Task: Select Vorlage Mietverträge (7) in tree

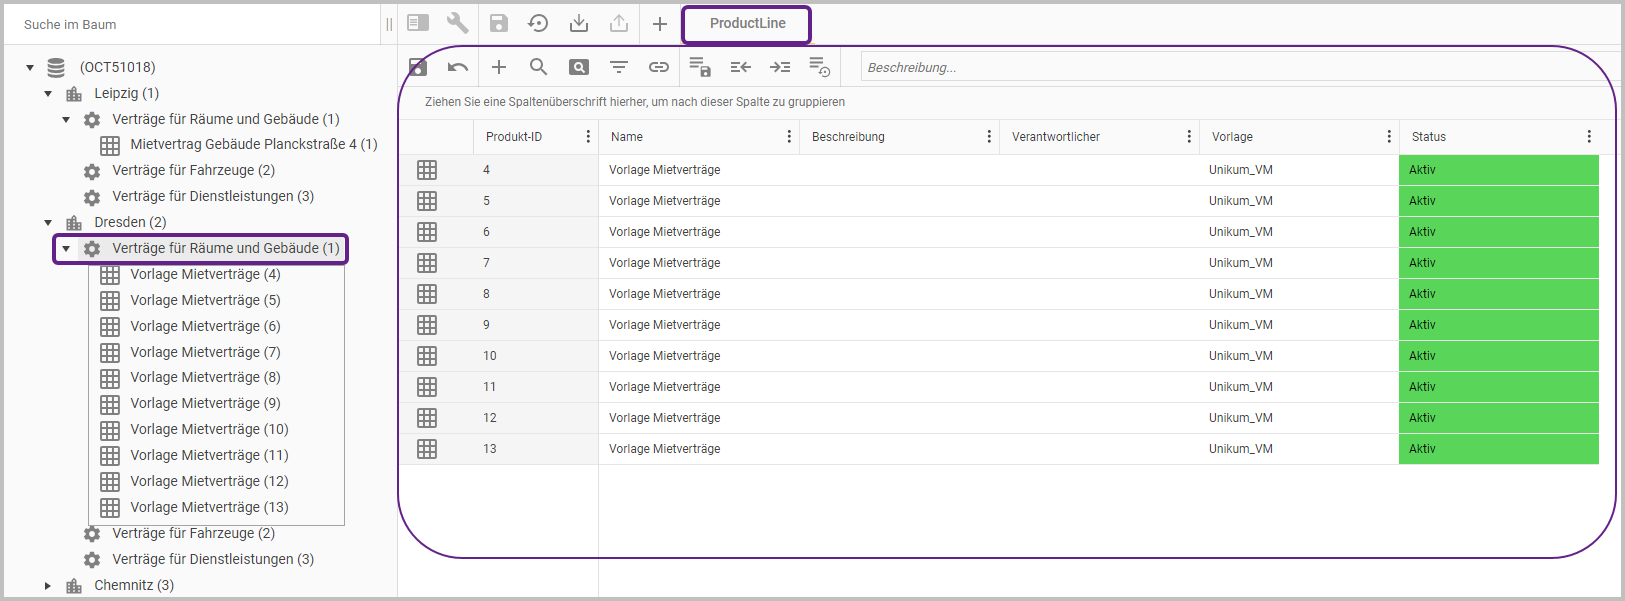Action: (205, 352)
